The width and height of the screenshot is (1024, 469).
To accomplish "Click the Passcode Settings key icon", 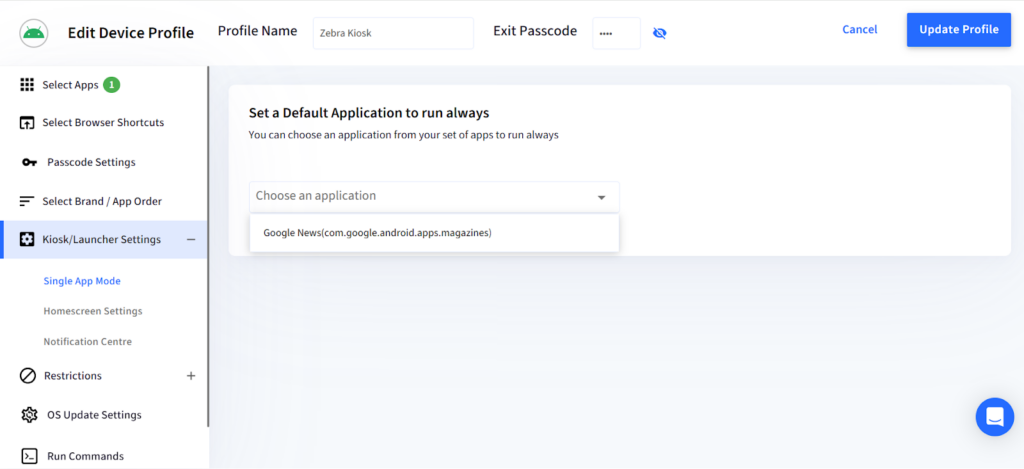I will tap(29, 162).
